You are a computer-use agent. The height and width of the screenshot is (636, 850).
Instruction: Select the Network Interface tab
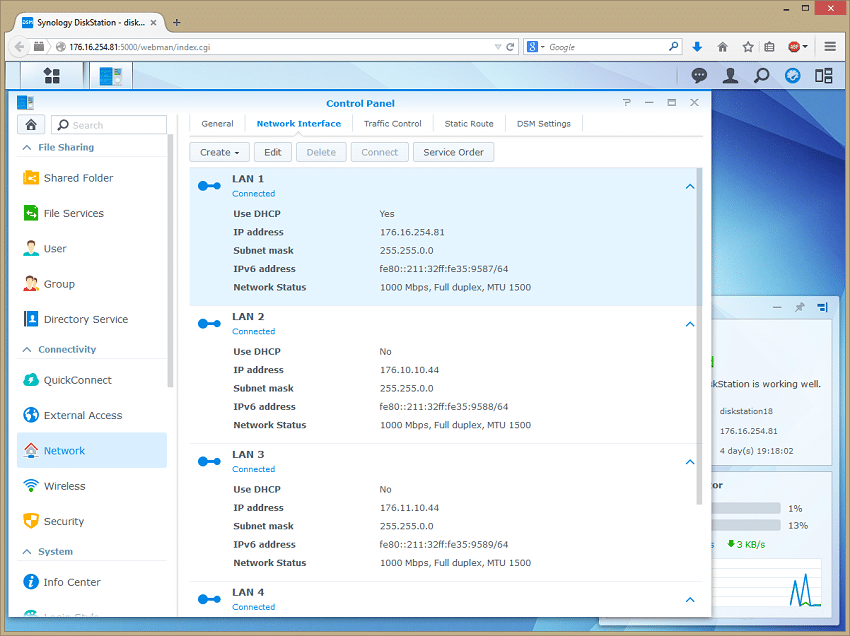pyautogui.click(x=299, y=124)
